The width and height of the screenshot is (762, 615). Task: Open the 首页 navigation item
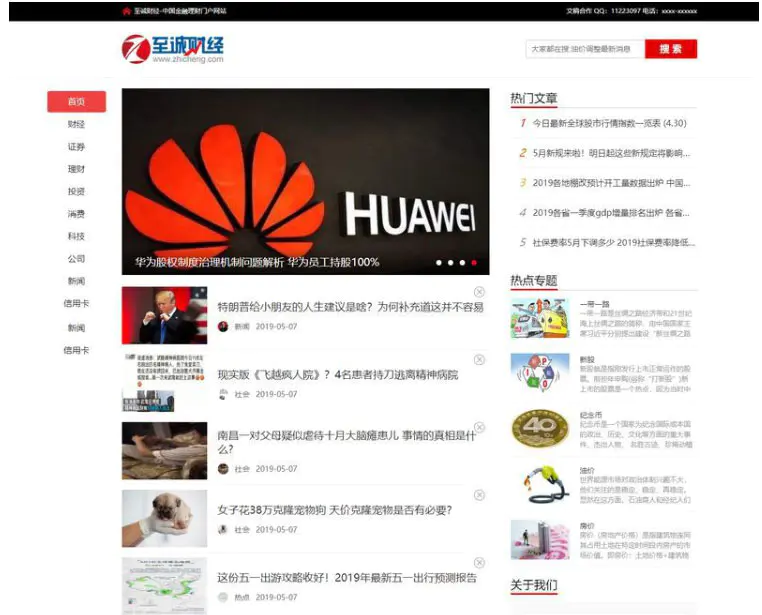[76, 102]
